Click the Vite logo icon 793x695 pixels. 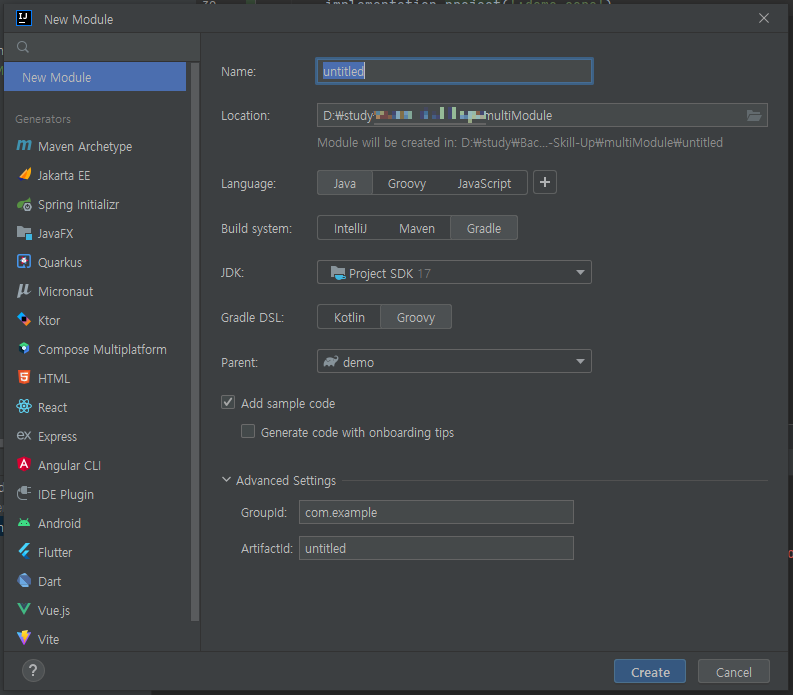point(24,638)
